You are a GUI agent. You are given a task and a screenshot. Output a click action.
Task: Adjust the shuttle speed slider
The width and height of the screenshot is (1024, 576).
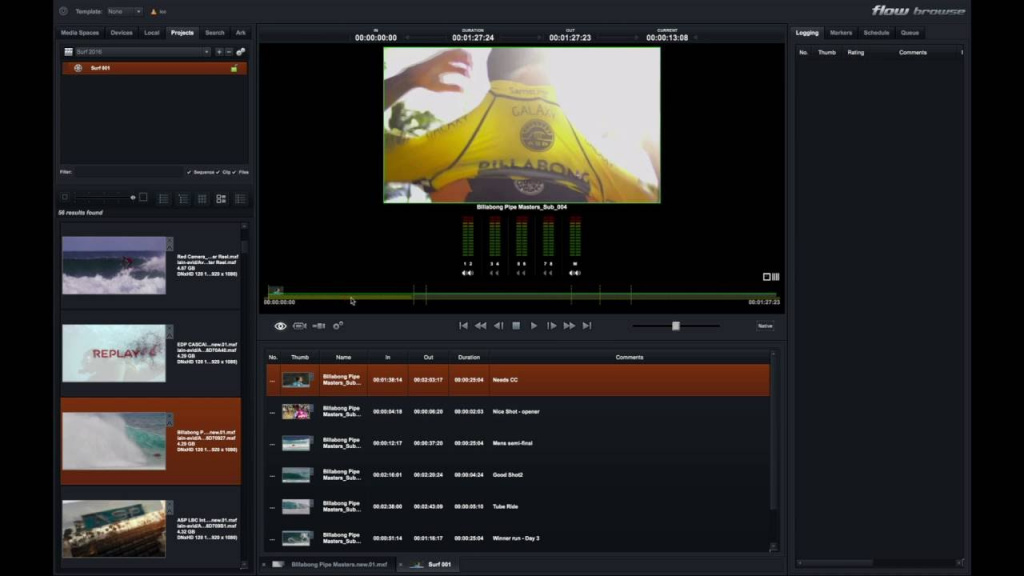pyautogui.click(x=676, y=326)
